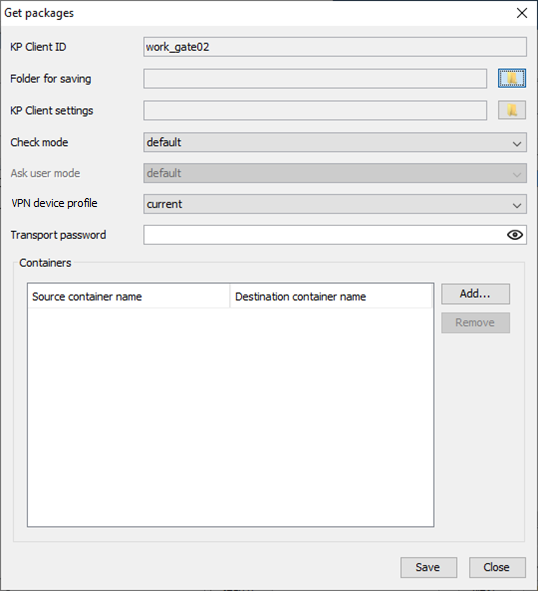Image resolution: width=538 pixels, height=591 pixels.
Task: Click the empty containers list area
Action: pos(230,416)
